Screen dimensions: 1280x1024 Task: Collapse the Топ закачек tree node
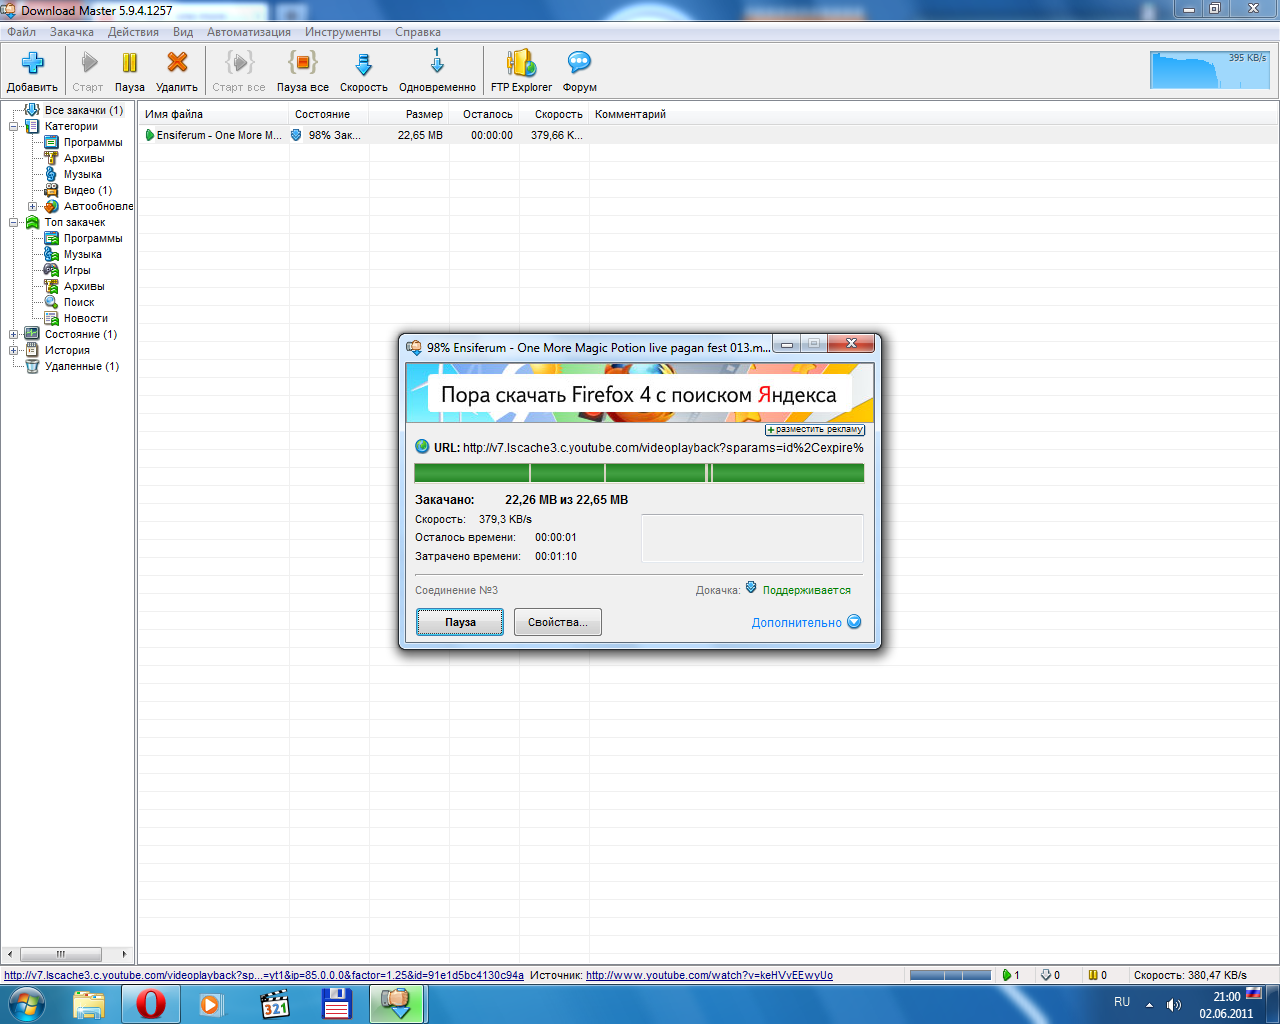click(x=14, y=222)
